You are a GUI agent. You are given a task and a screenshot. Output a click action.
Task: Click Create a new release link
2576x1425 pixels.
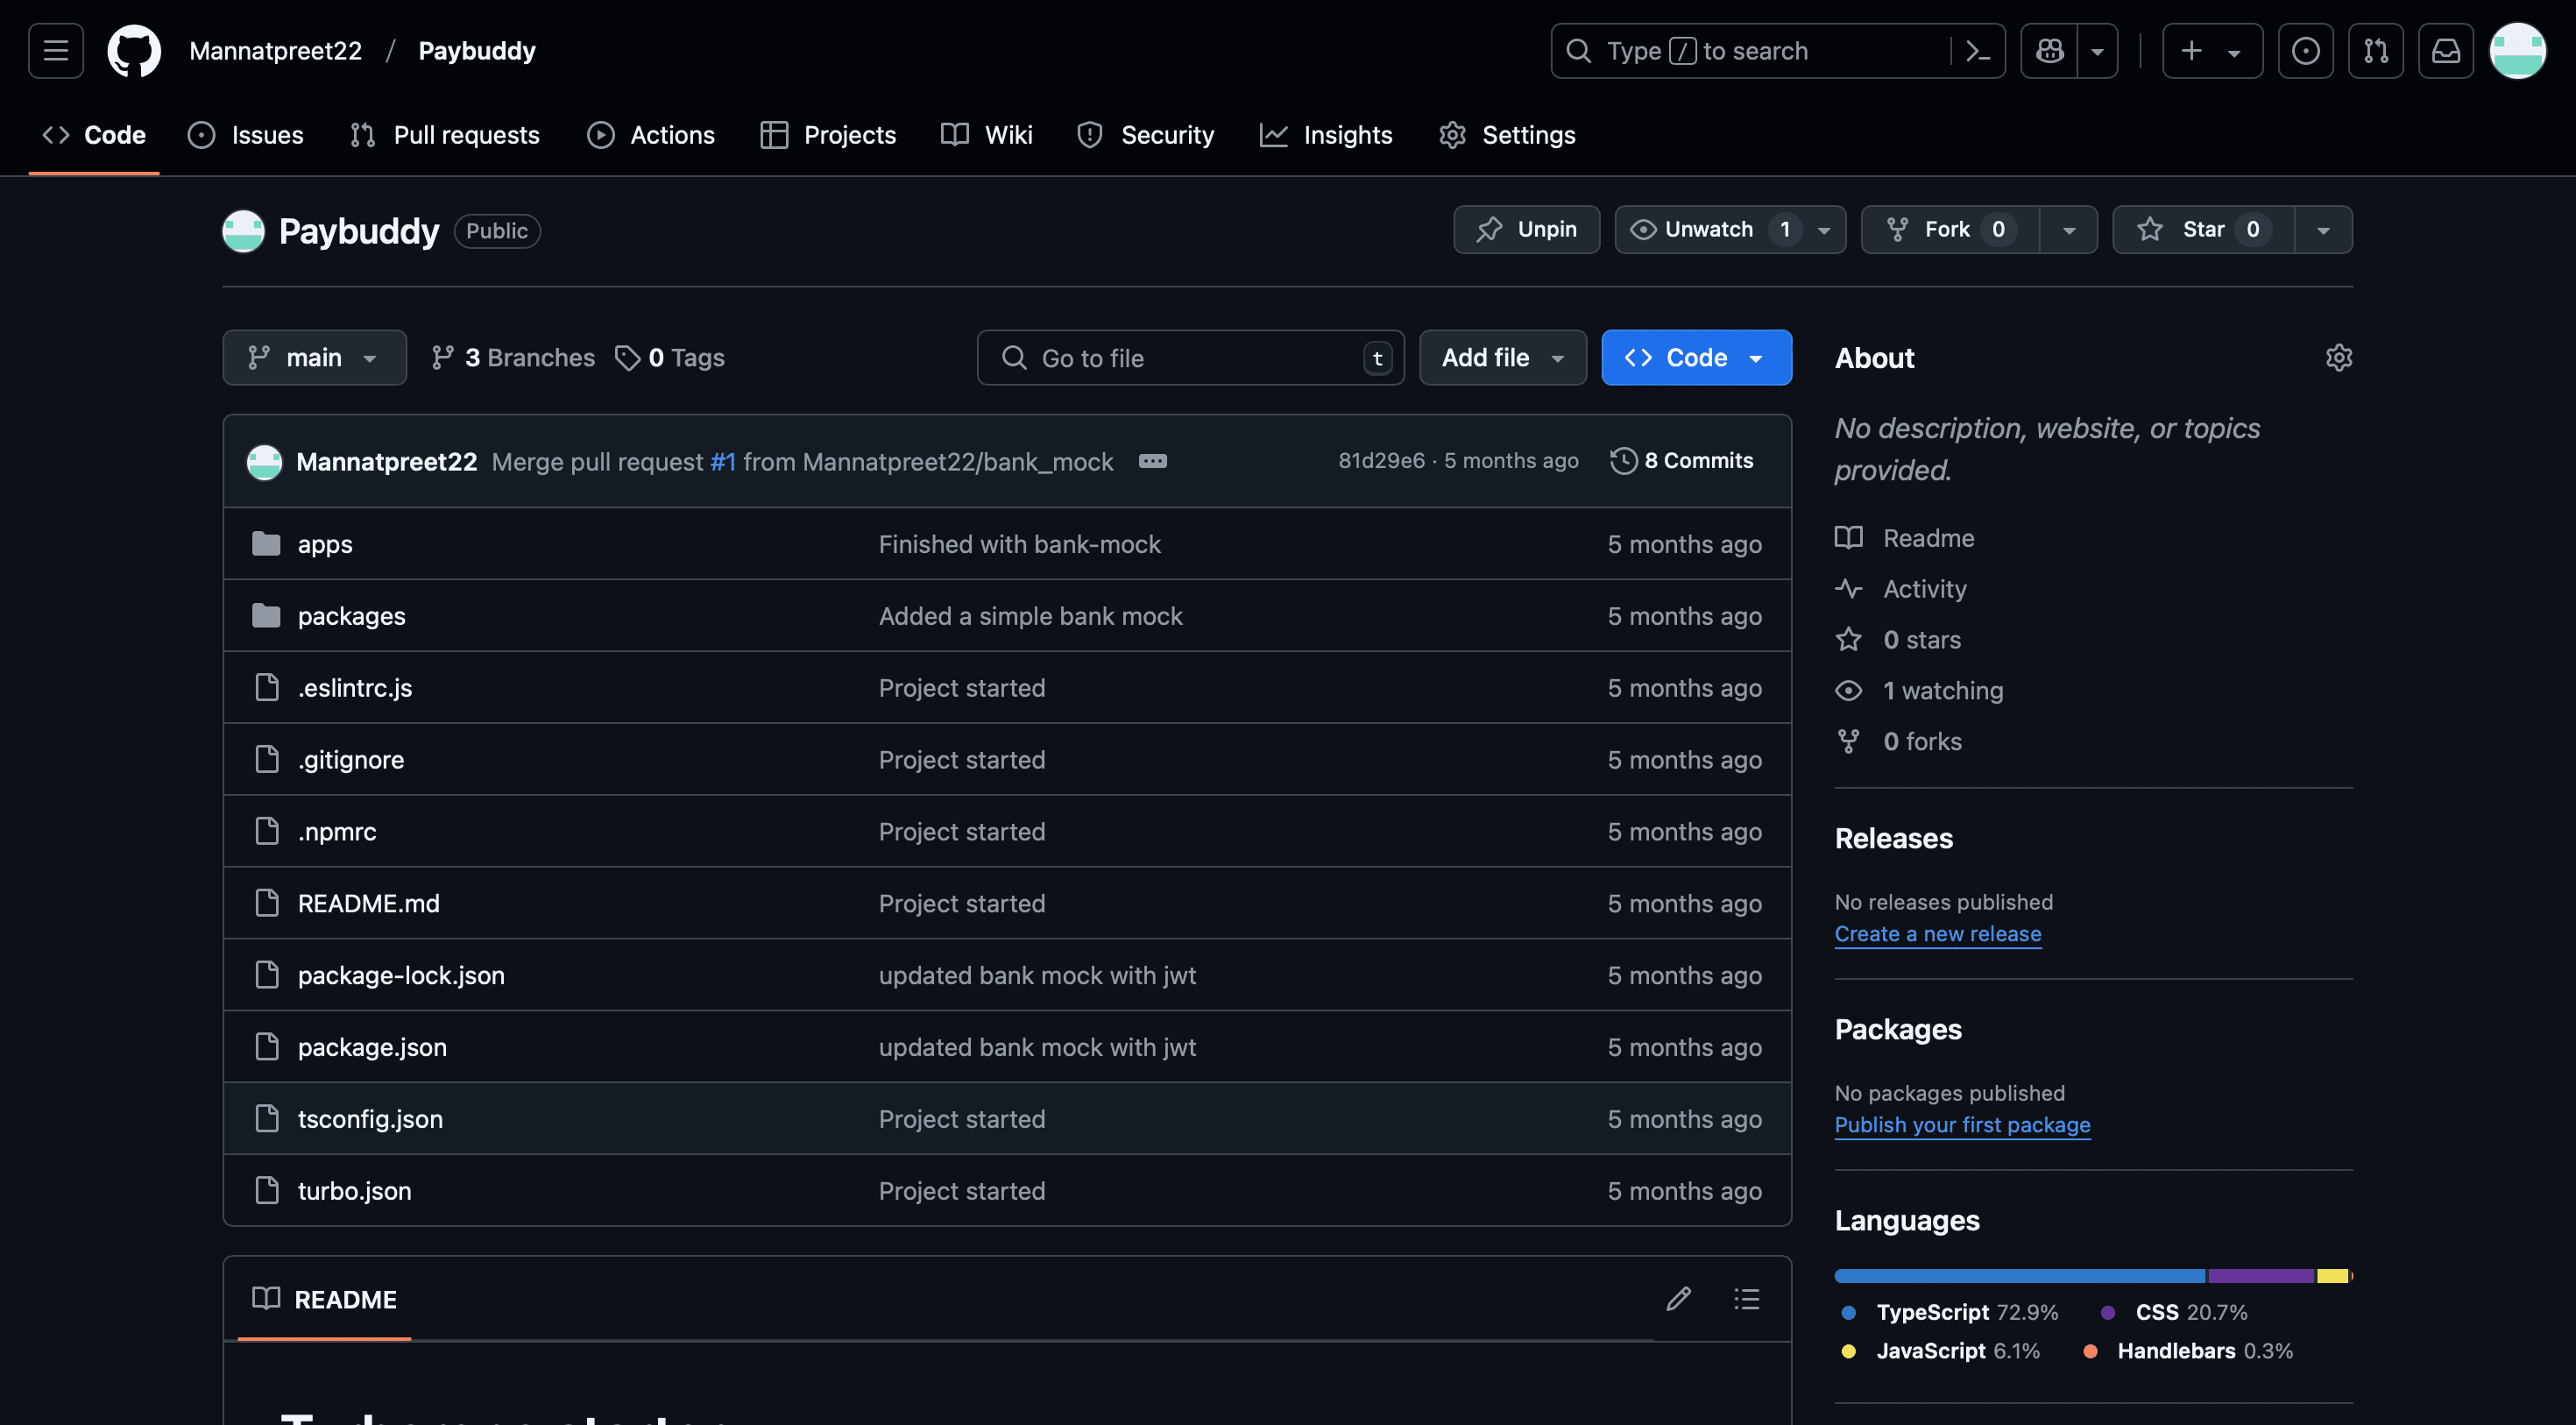[1938, 934]
